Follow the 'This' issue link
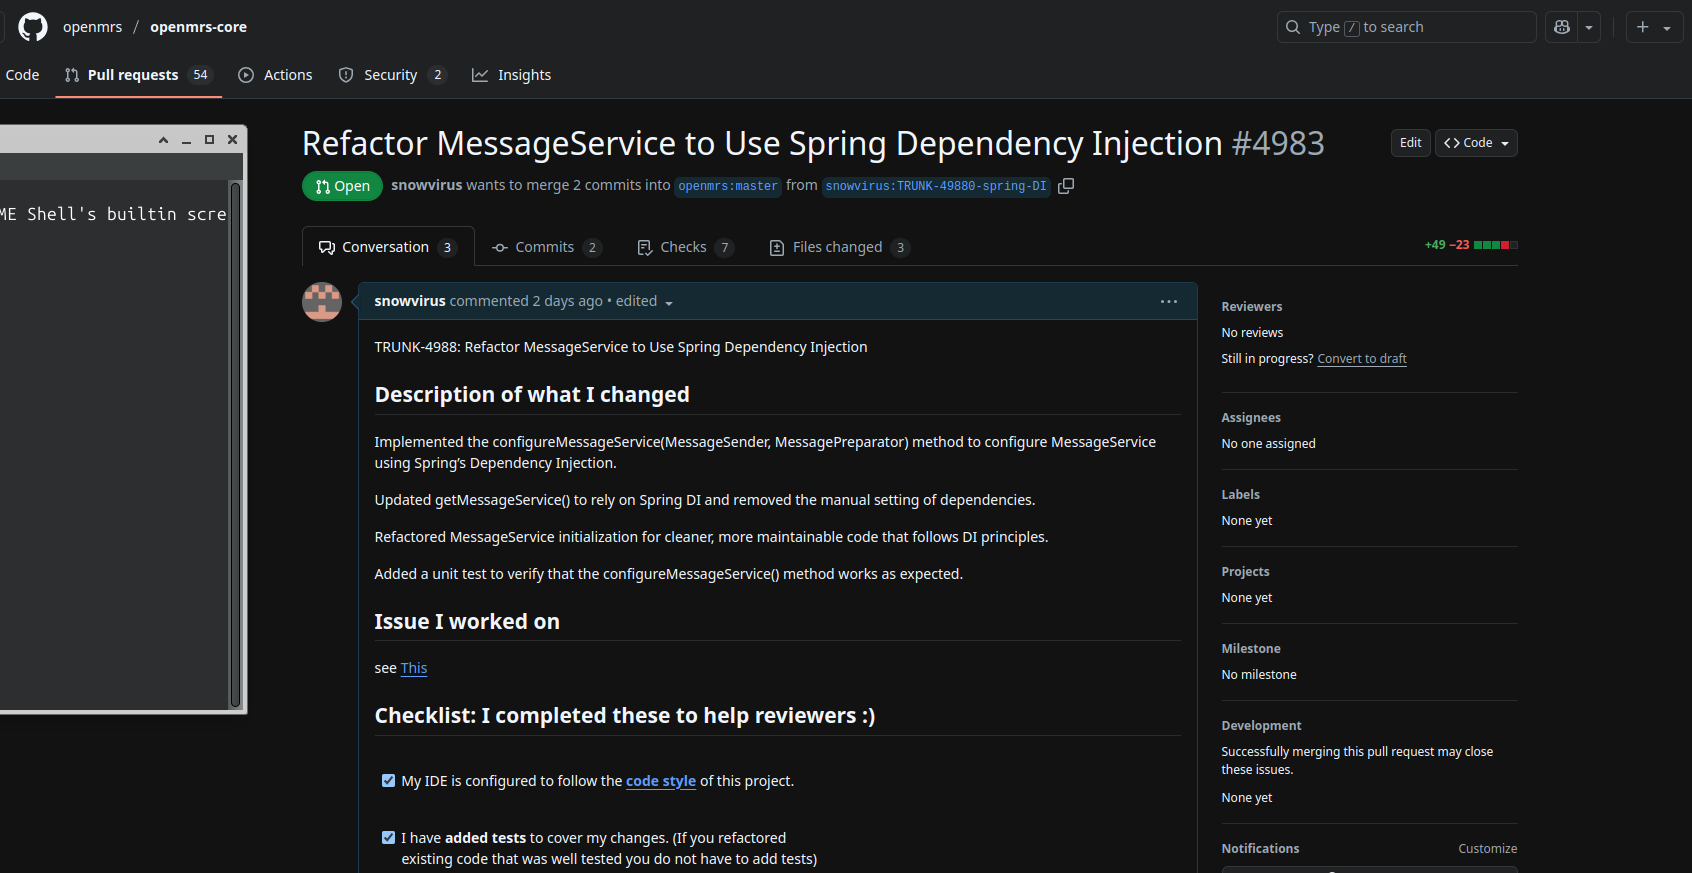The height and width of the screenshot is (873, 1692). pos(414,668)
